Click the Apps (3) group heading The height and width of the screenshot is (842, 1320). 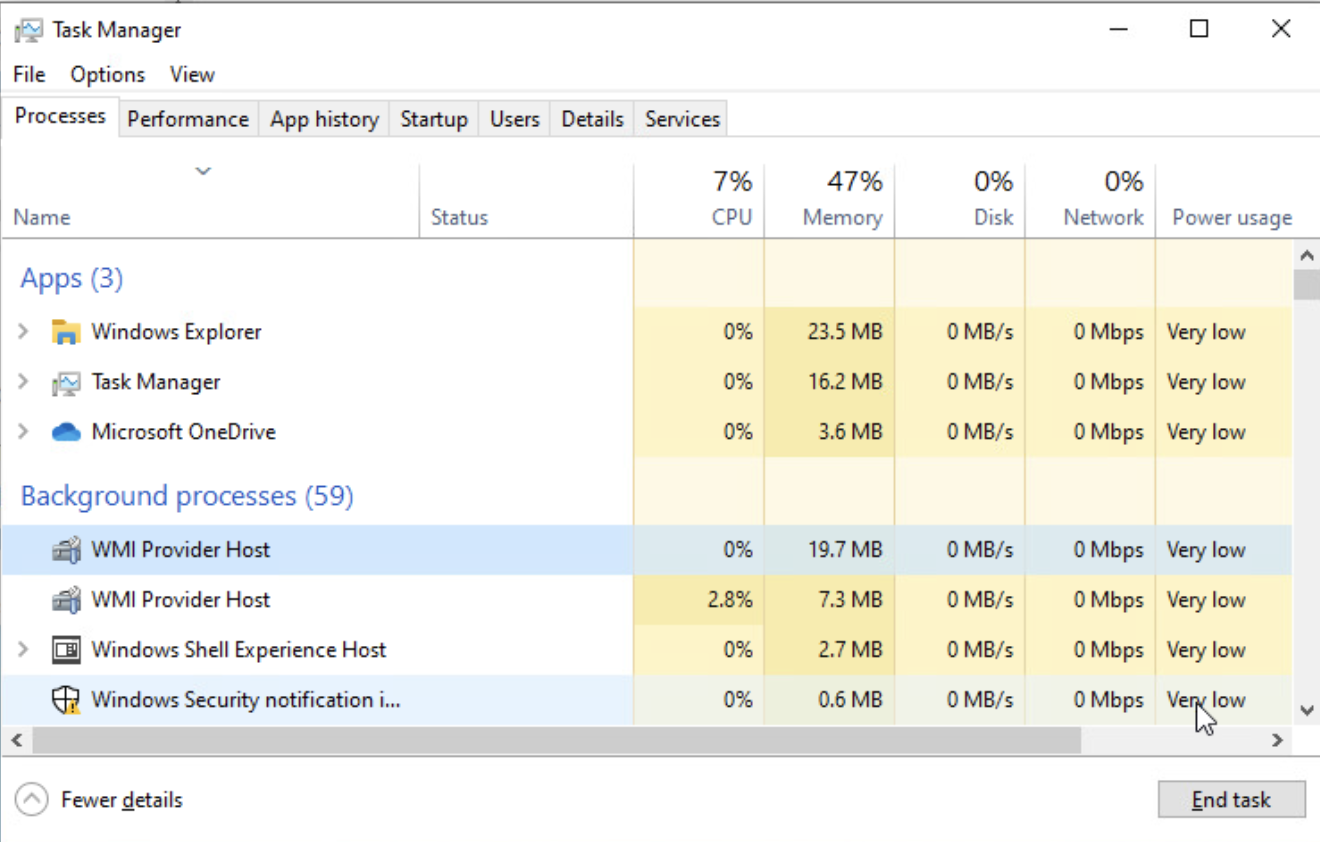(72, 278)
